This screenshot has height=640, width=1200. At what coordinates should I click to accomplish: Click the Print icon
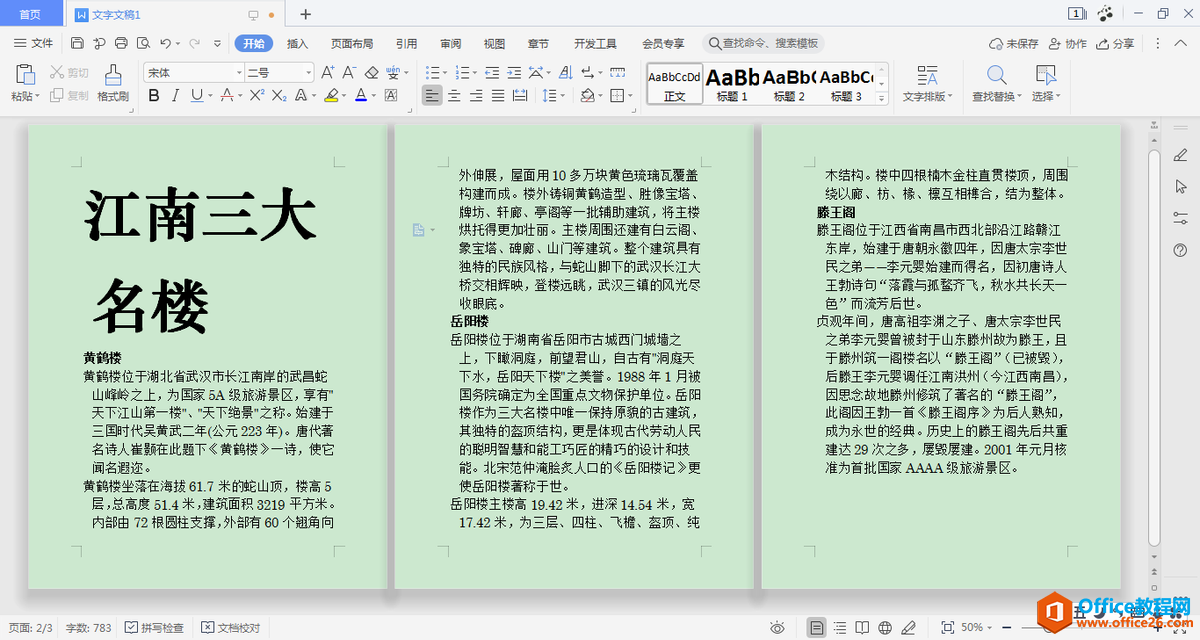pyautogui.click(x=122, y=43)
